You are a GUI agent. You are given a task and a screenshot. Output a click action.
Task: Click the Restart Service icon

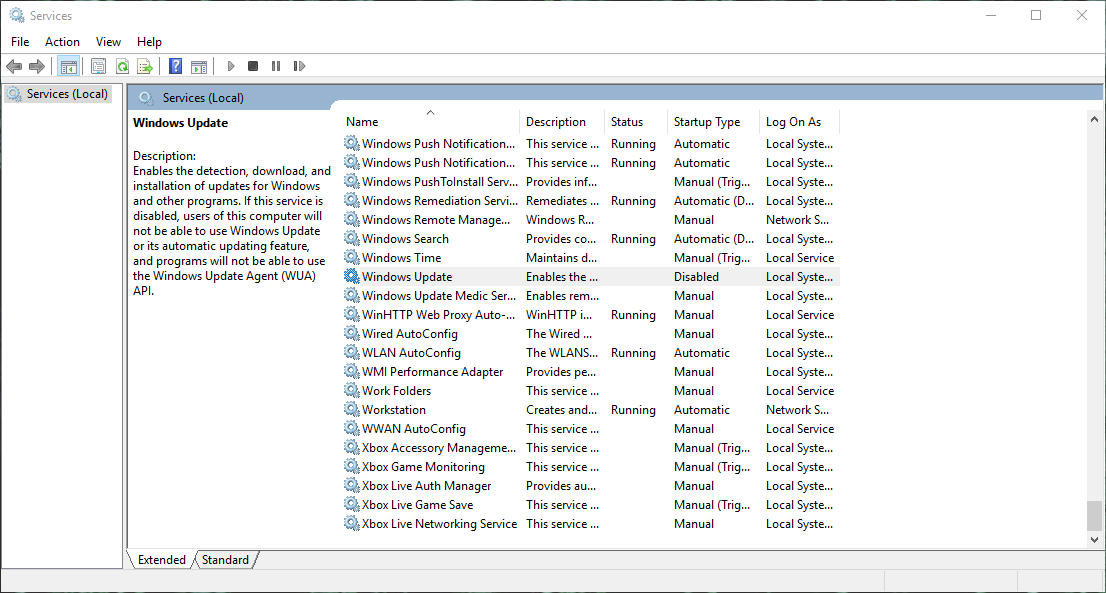coord(299,66)
